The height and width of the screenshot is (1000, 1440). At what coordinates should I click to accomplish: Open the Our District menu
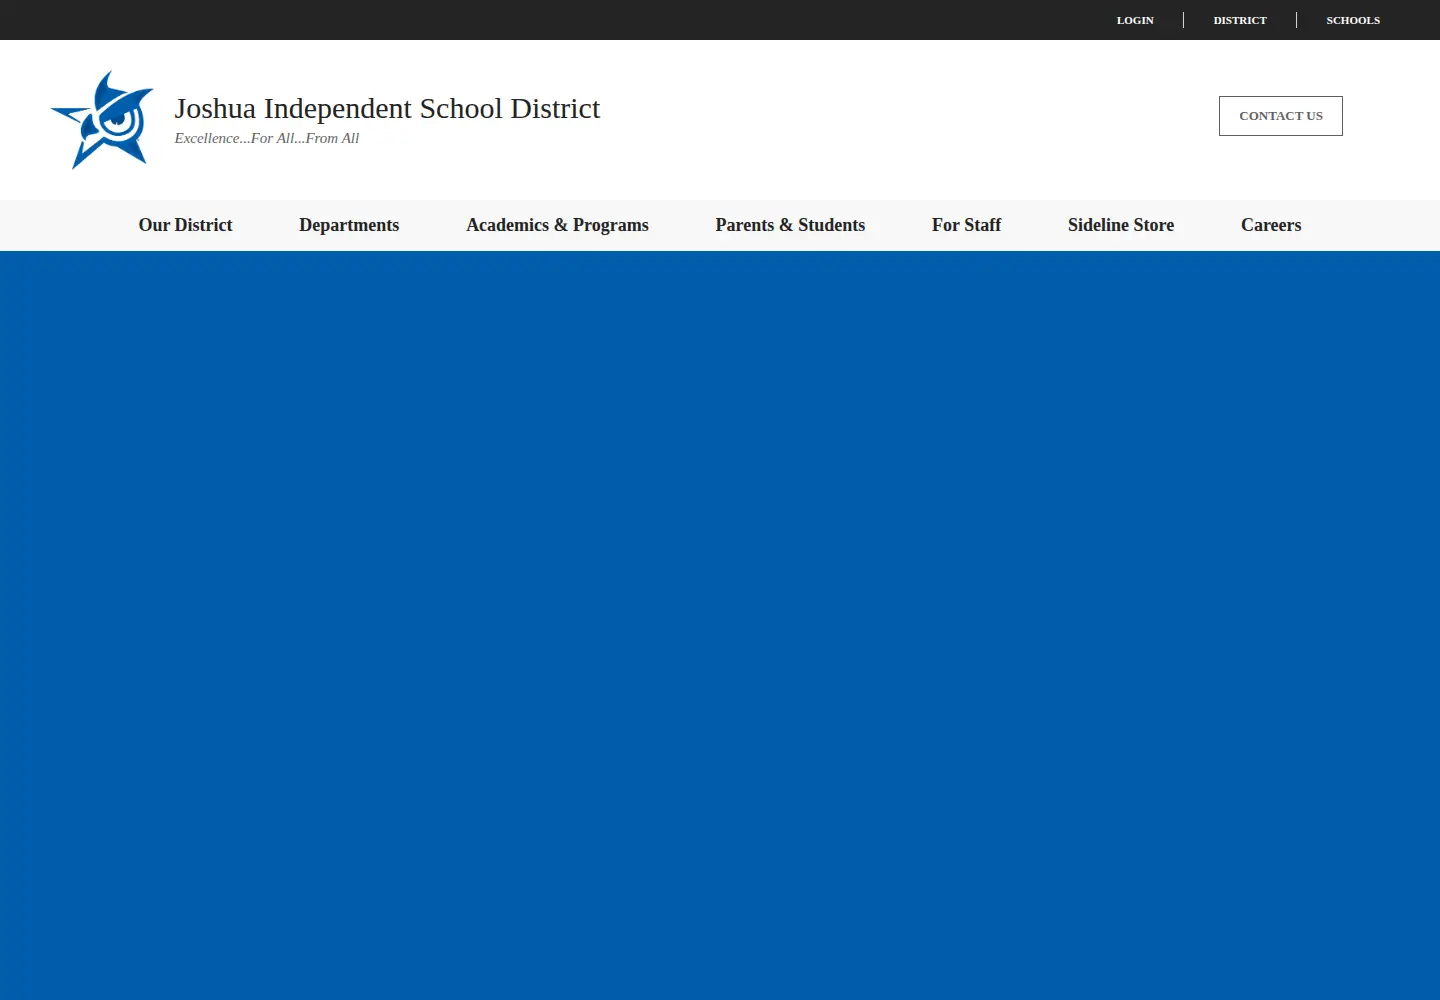pyautogui.click(x=186, y=225)
